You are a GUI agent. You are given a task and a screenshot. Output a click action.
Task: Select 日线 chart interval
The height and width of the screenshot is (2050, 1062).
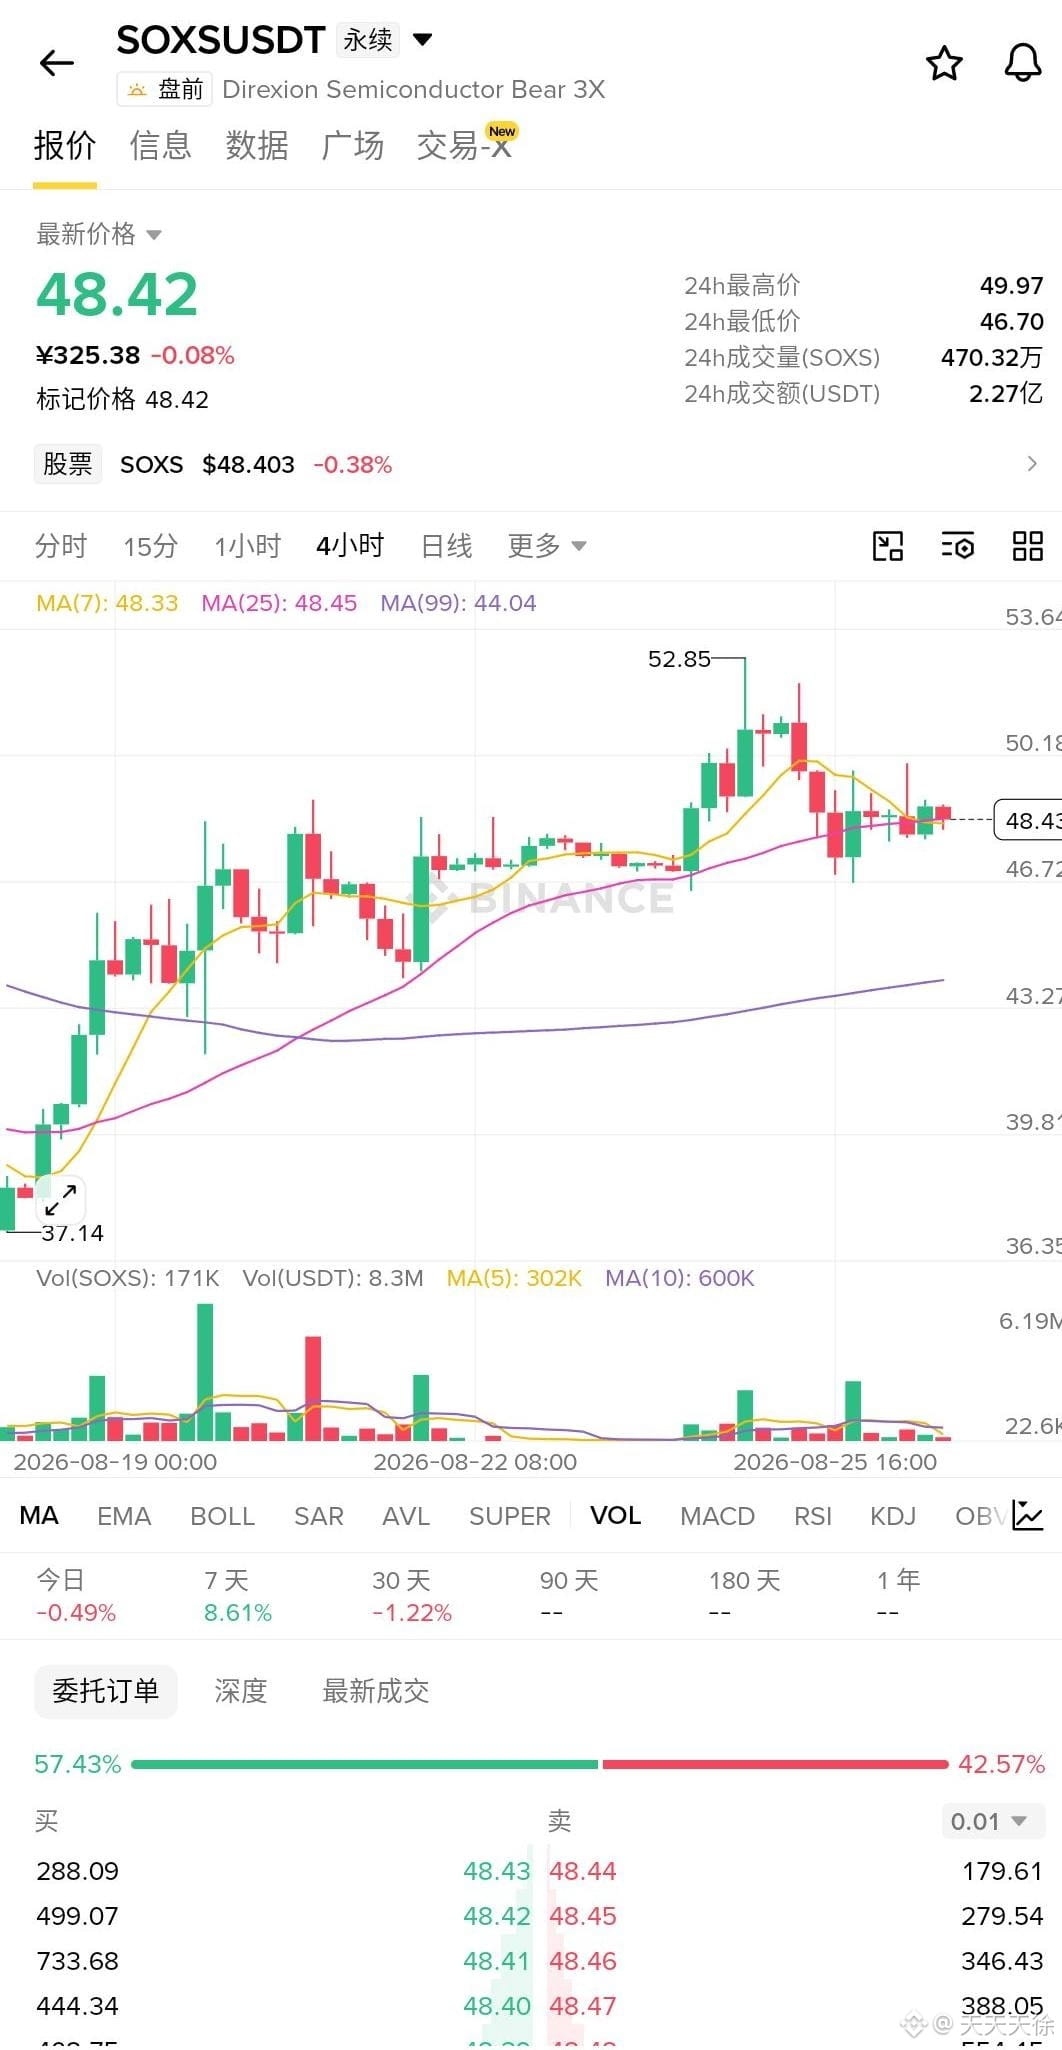446,546
